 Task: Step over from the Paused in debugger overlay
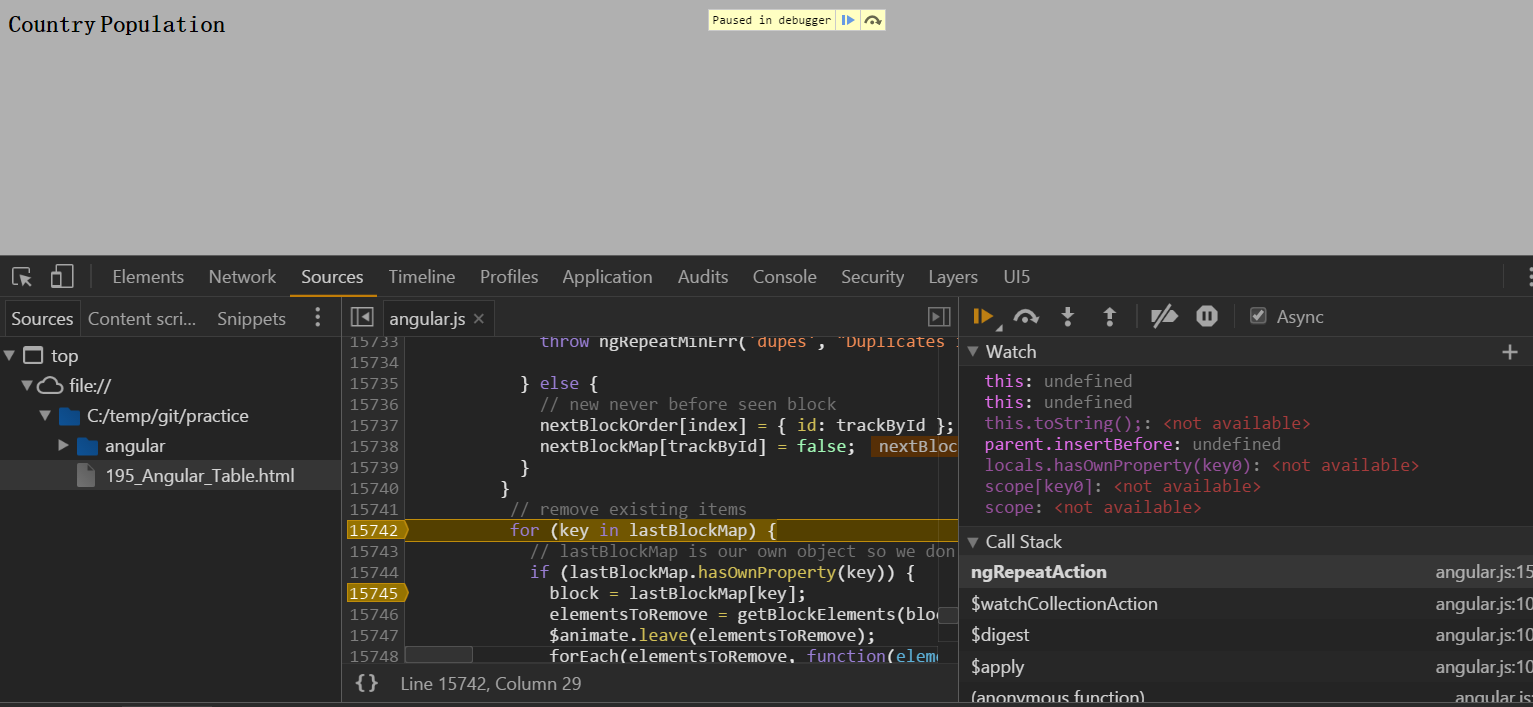[x=872, y=20]
